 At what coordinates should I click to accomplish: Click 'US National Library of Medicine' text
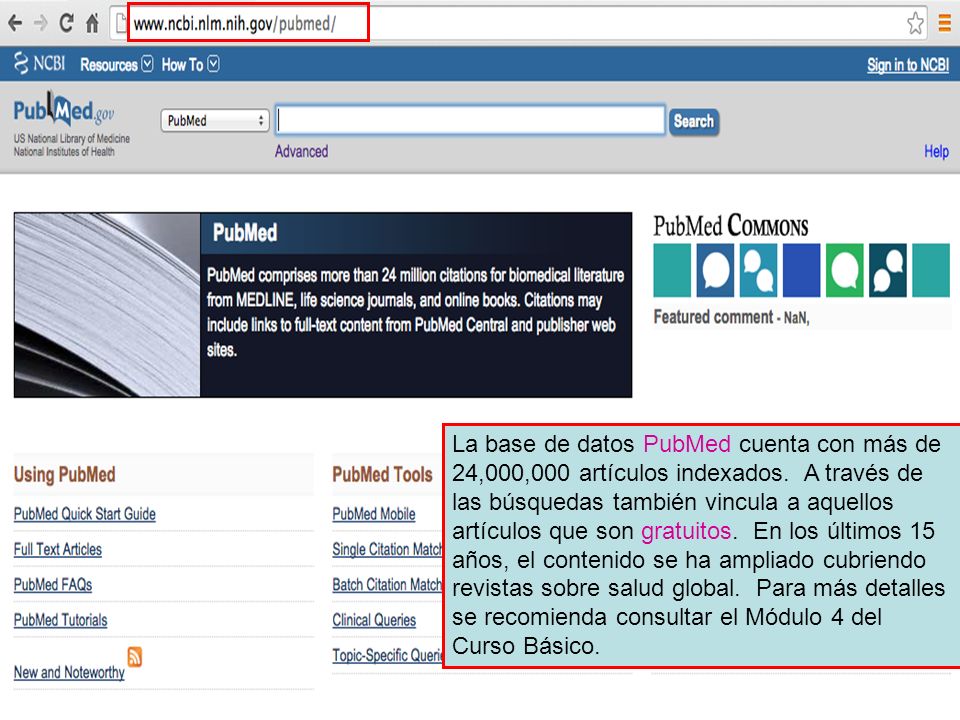[x=72, y=139]
